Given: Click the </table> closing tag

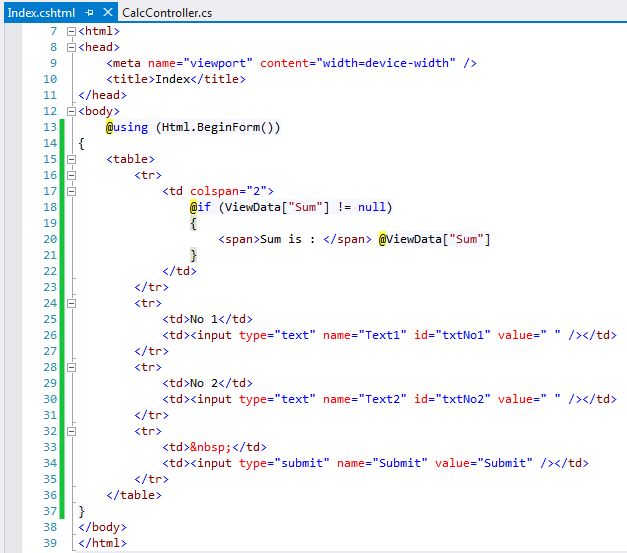Looking at the screenshot, I should coord(134,495).
